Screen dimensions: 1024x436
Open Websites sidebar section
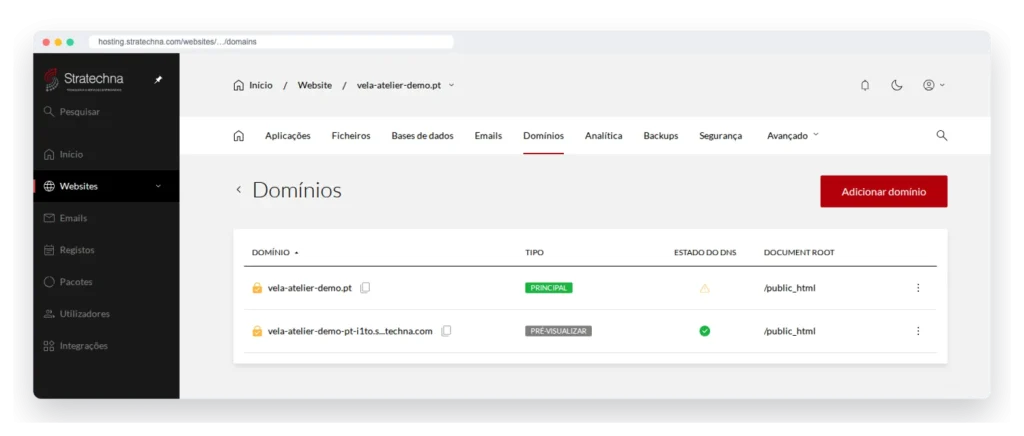coord(106,186)
